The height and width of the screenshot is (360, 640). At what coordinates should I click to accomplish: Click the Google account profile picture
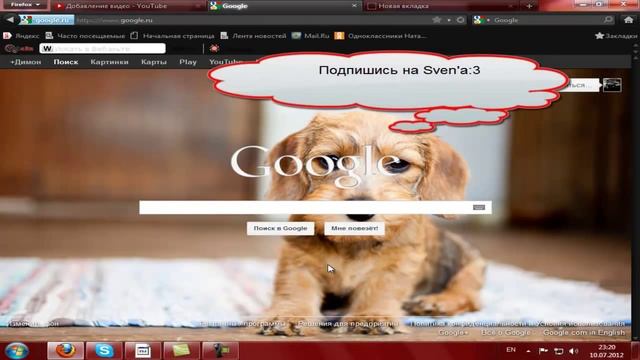(x=612, y=85)
